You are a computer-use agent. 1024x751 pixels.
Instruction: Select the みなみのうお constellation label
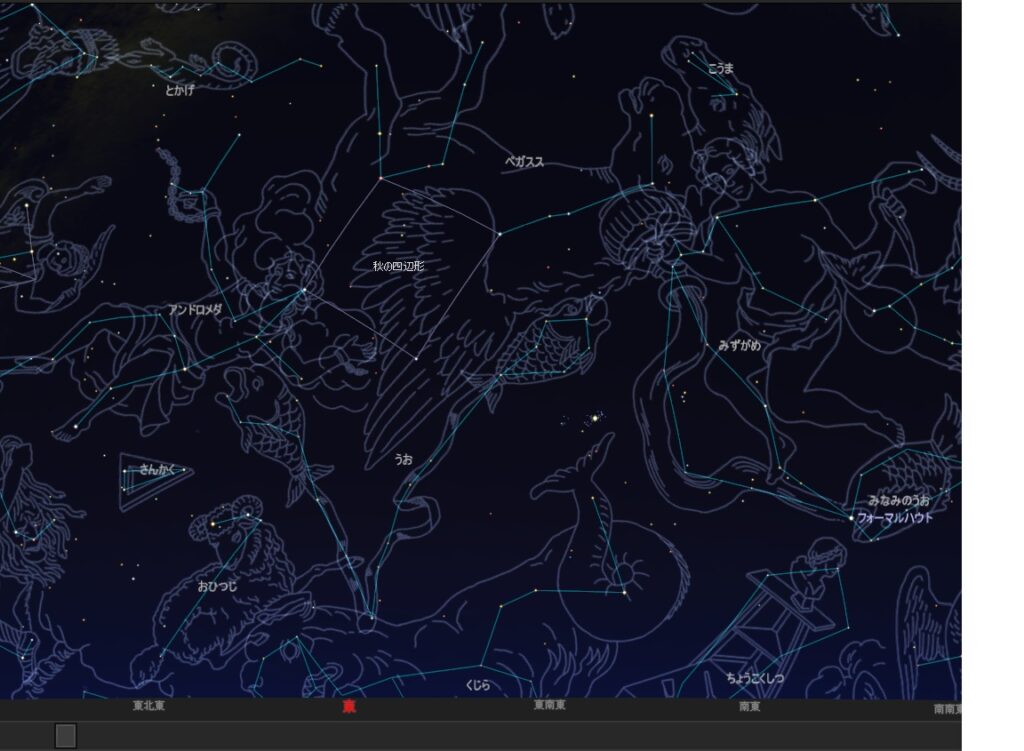898,500
